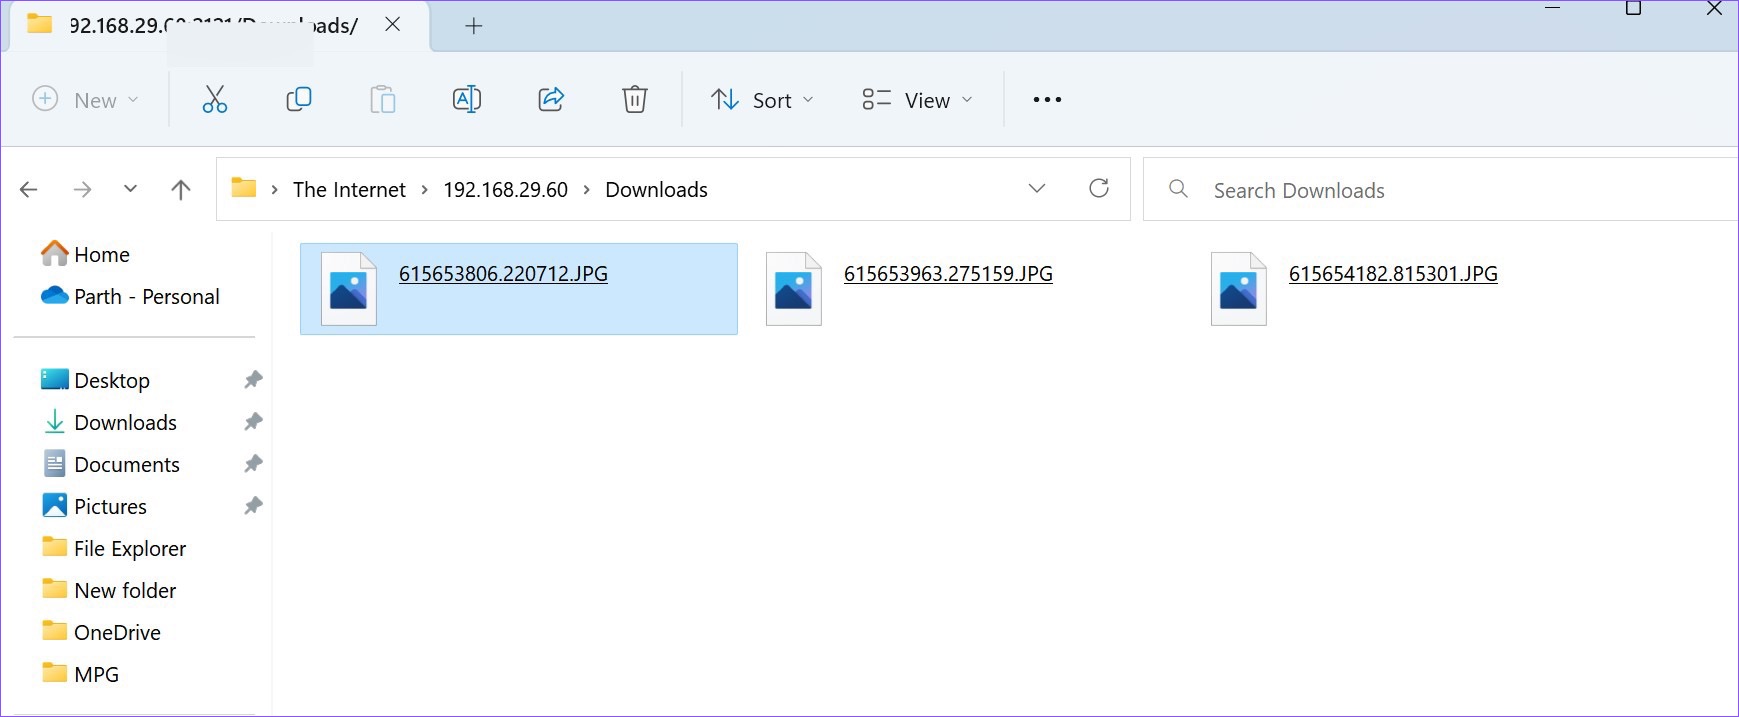The width and height of the screenshot is (1739, 717).
Task: Expand chevron after The Internet breadcrumb
Action: (425, 189)
